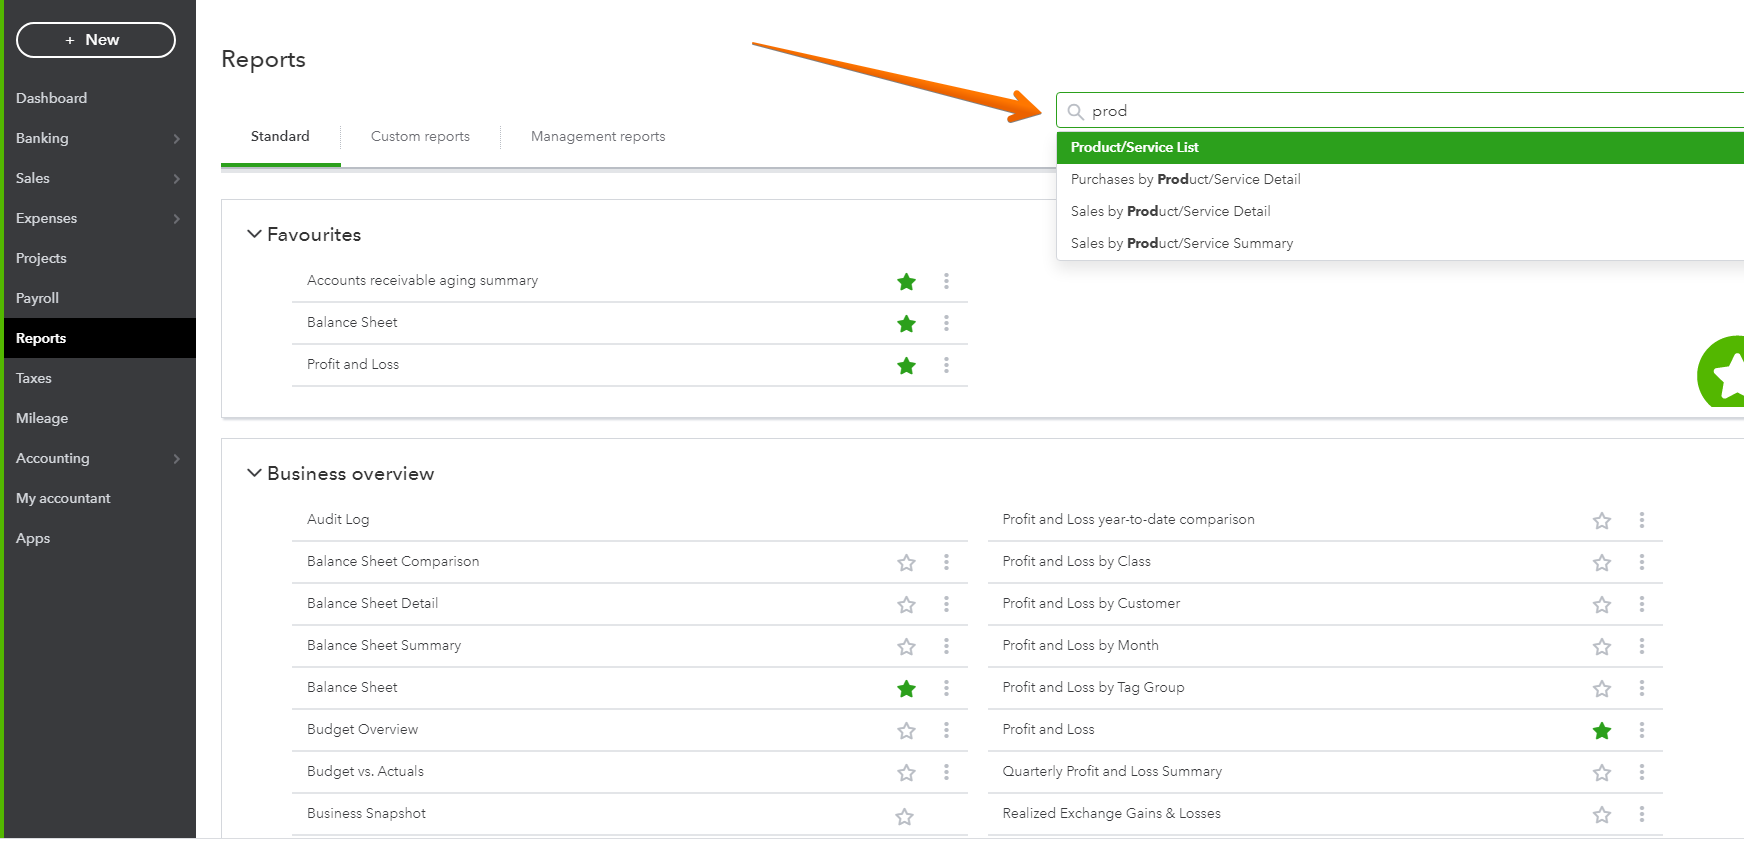
Task: Collapse the Business overview section
Action: tap(254, 473)
